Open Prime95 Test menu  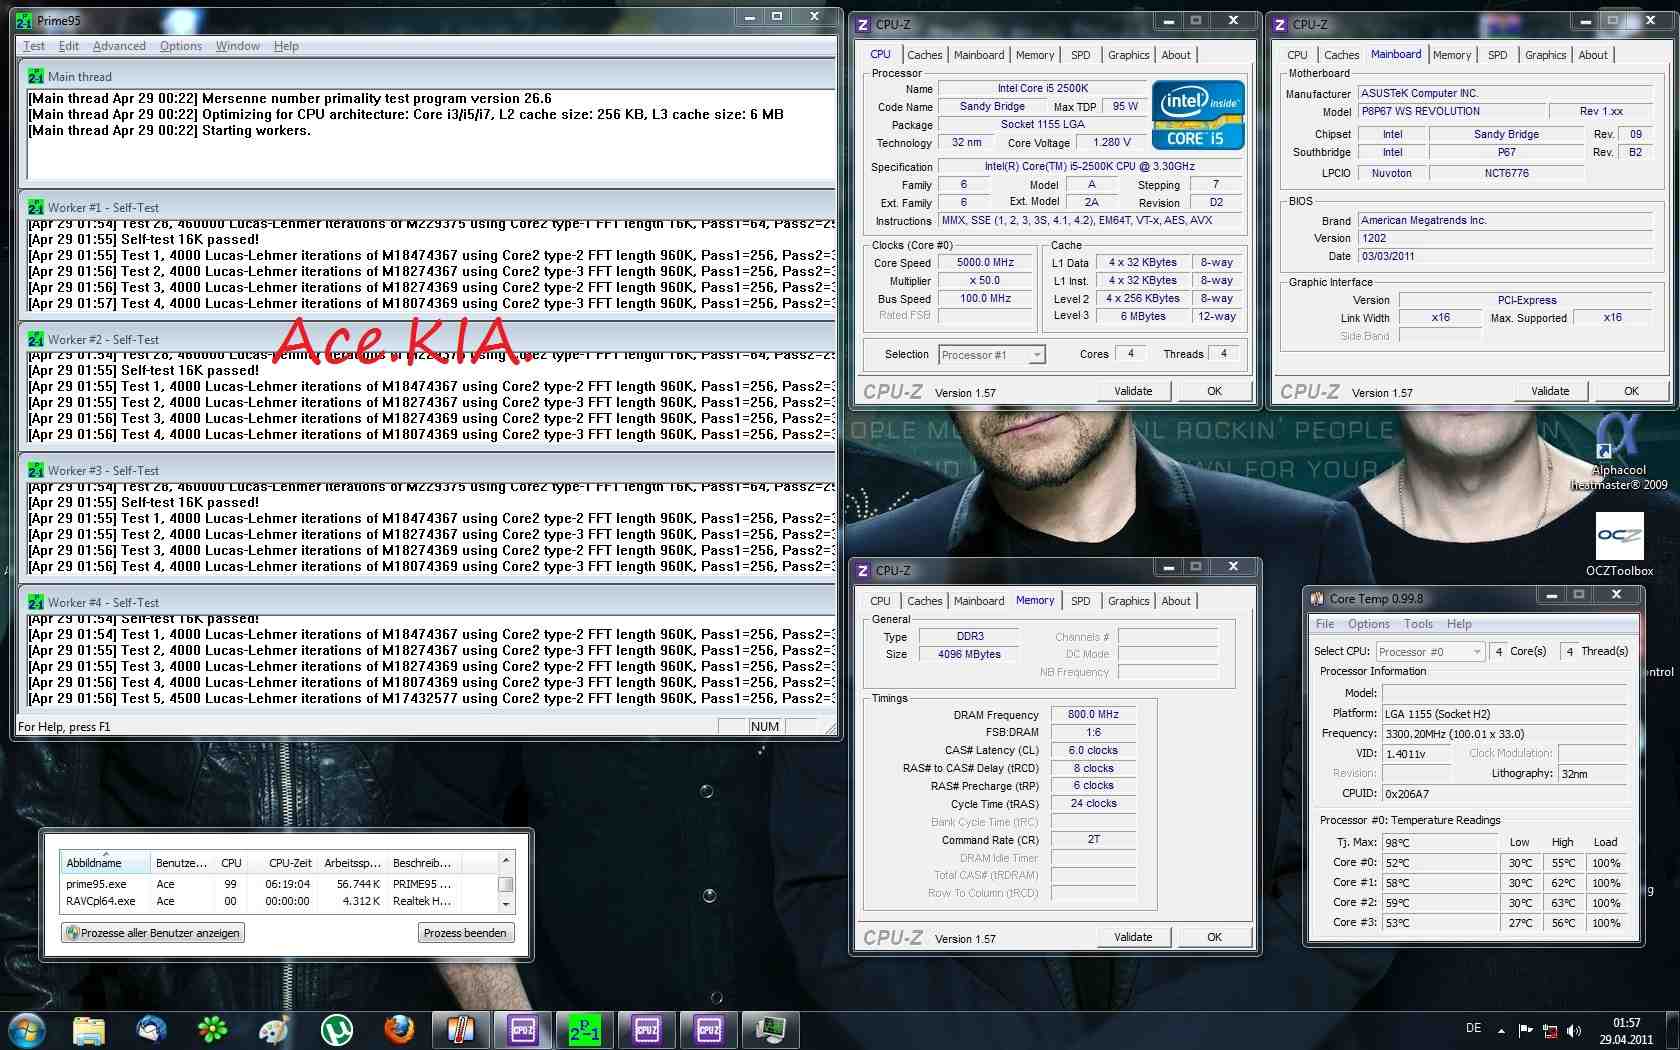34,46
